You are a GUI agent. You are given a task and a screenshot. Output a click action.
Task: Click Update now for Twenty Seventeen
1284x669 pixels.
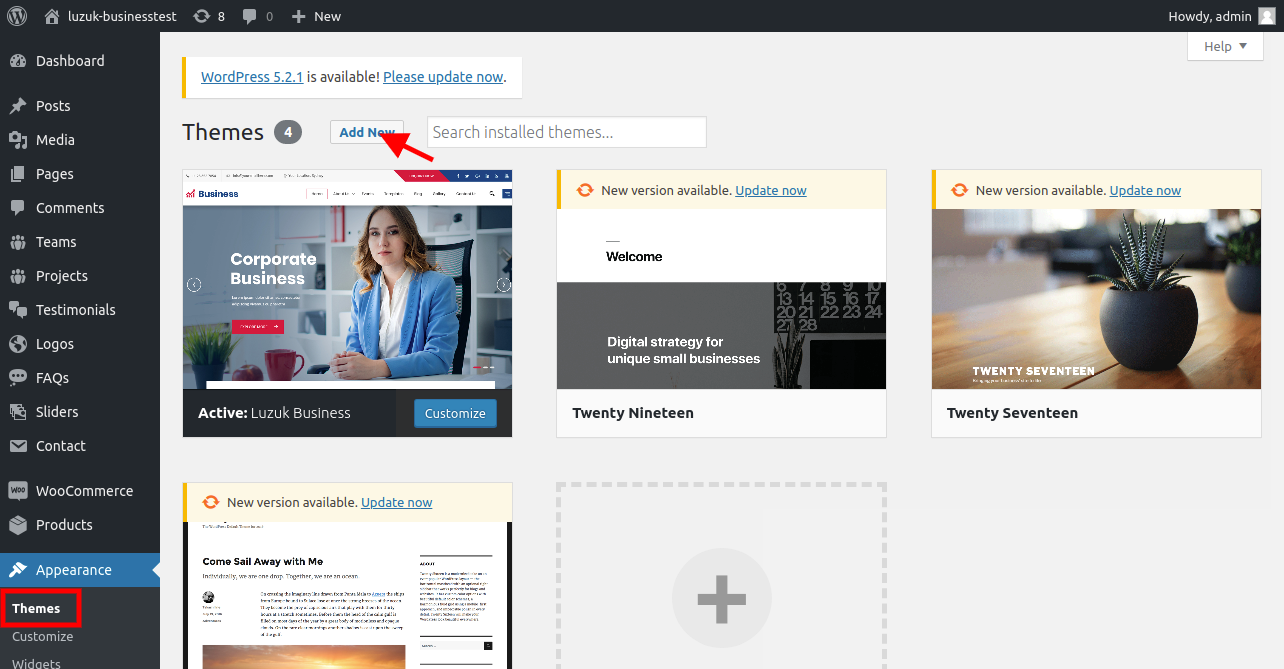[1145, 190]
